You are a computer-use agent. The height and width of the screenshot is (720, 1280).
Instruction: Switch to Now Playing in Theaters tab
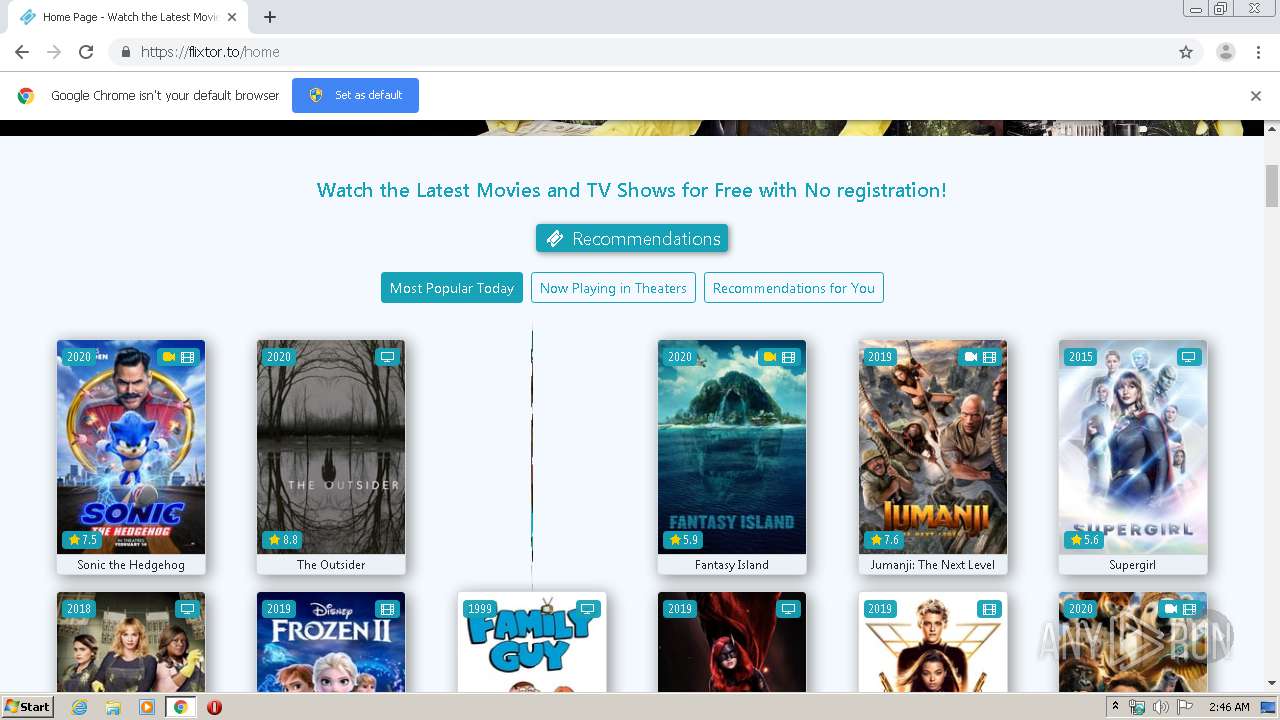(613, 288)
